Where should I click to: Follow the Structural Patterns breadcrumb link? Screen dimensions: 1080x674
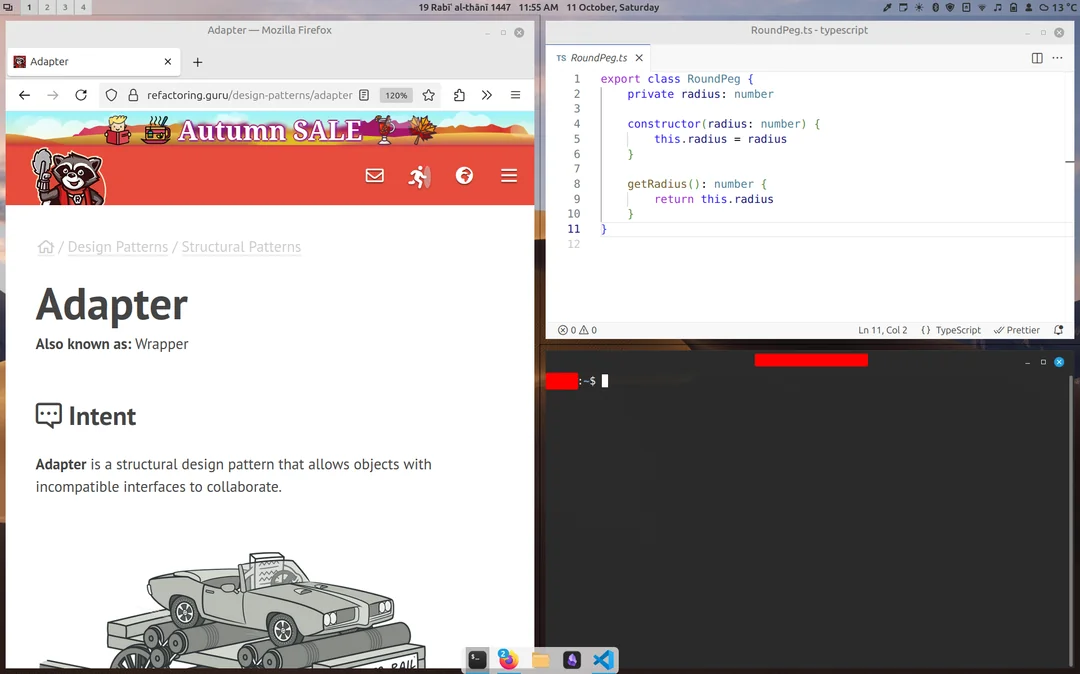coord(241,246)
